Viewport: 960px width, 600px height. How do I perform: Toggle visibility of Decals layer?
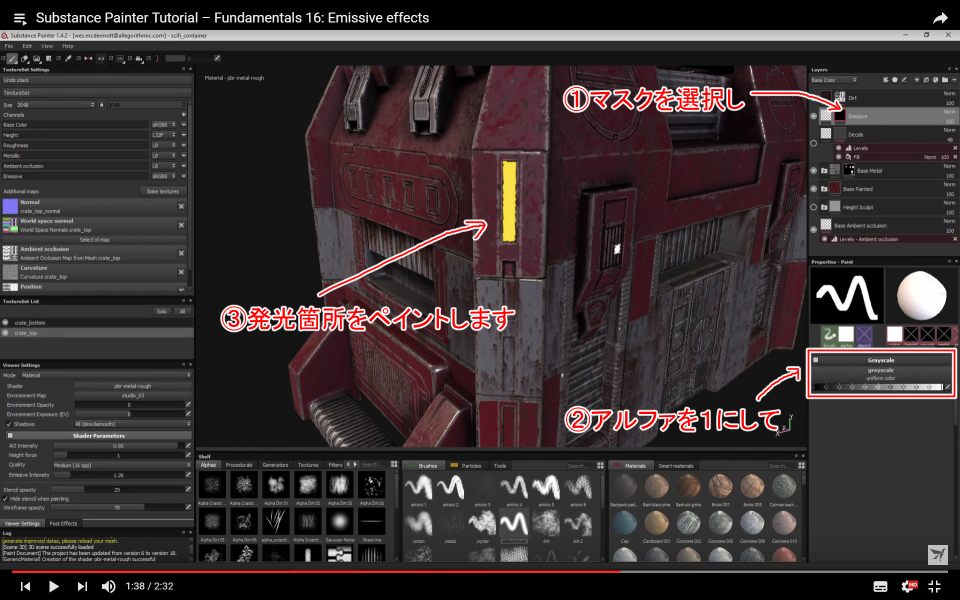tap(814, 143)
